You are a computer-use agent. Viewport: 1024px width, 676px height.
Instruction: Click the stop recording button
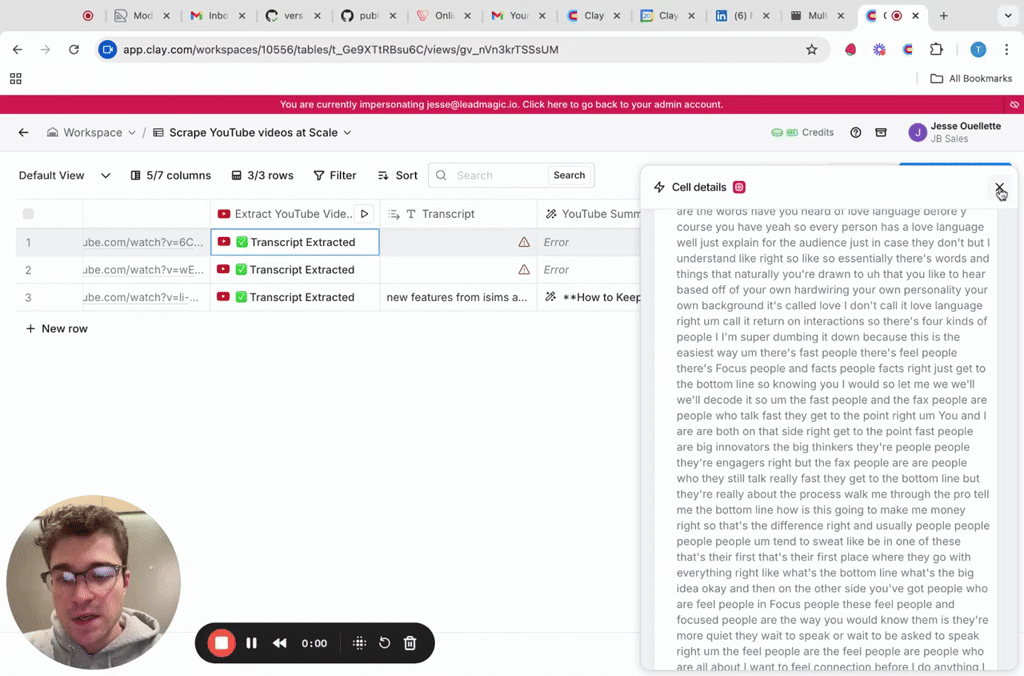(x=222, y=643)
